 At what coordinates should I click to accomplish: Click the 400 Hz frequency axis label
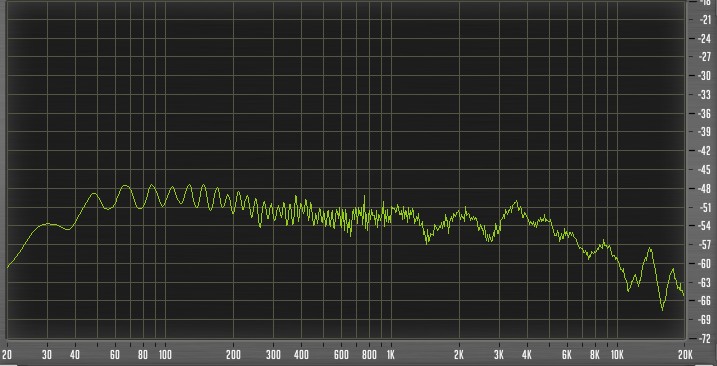(301, 355)
